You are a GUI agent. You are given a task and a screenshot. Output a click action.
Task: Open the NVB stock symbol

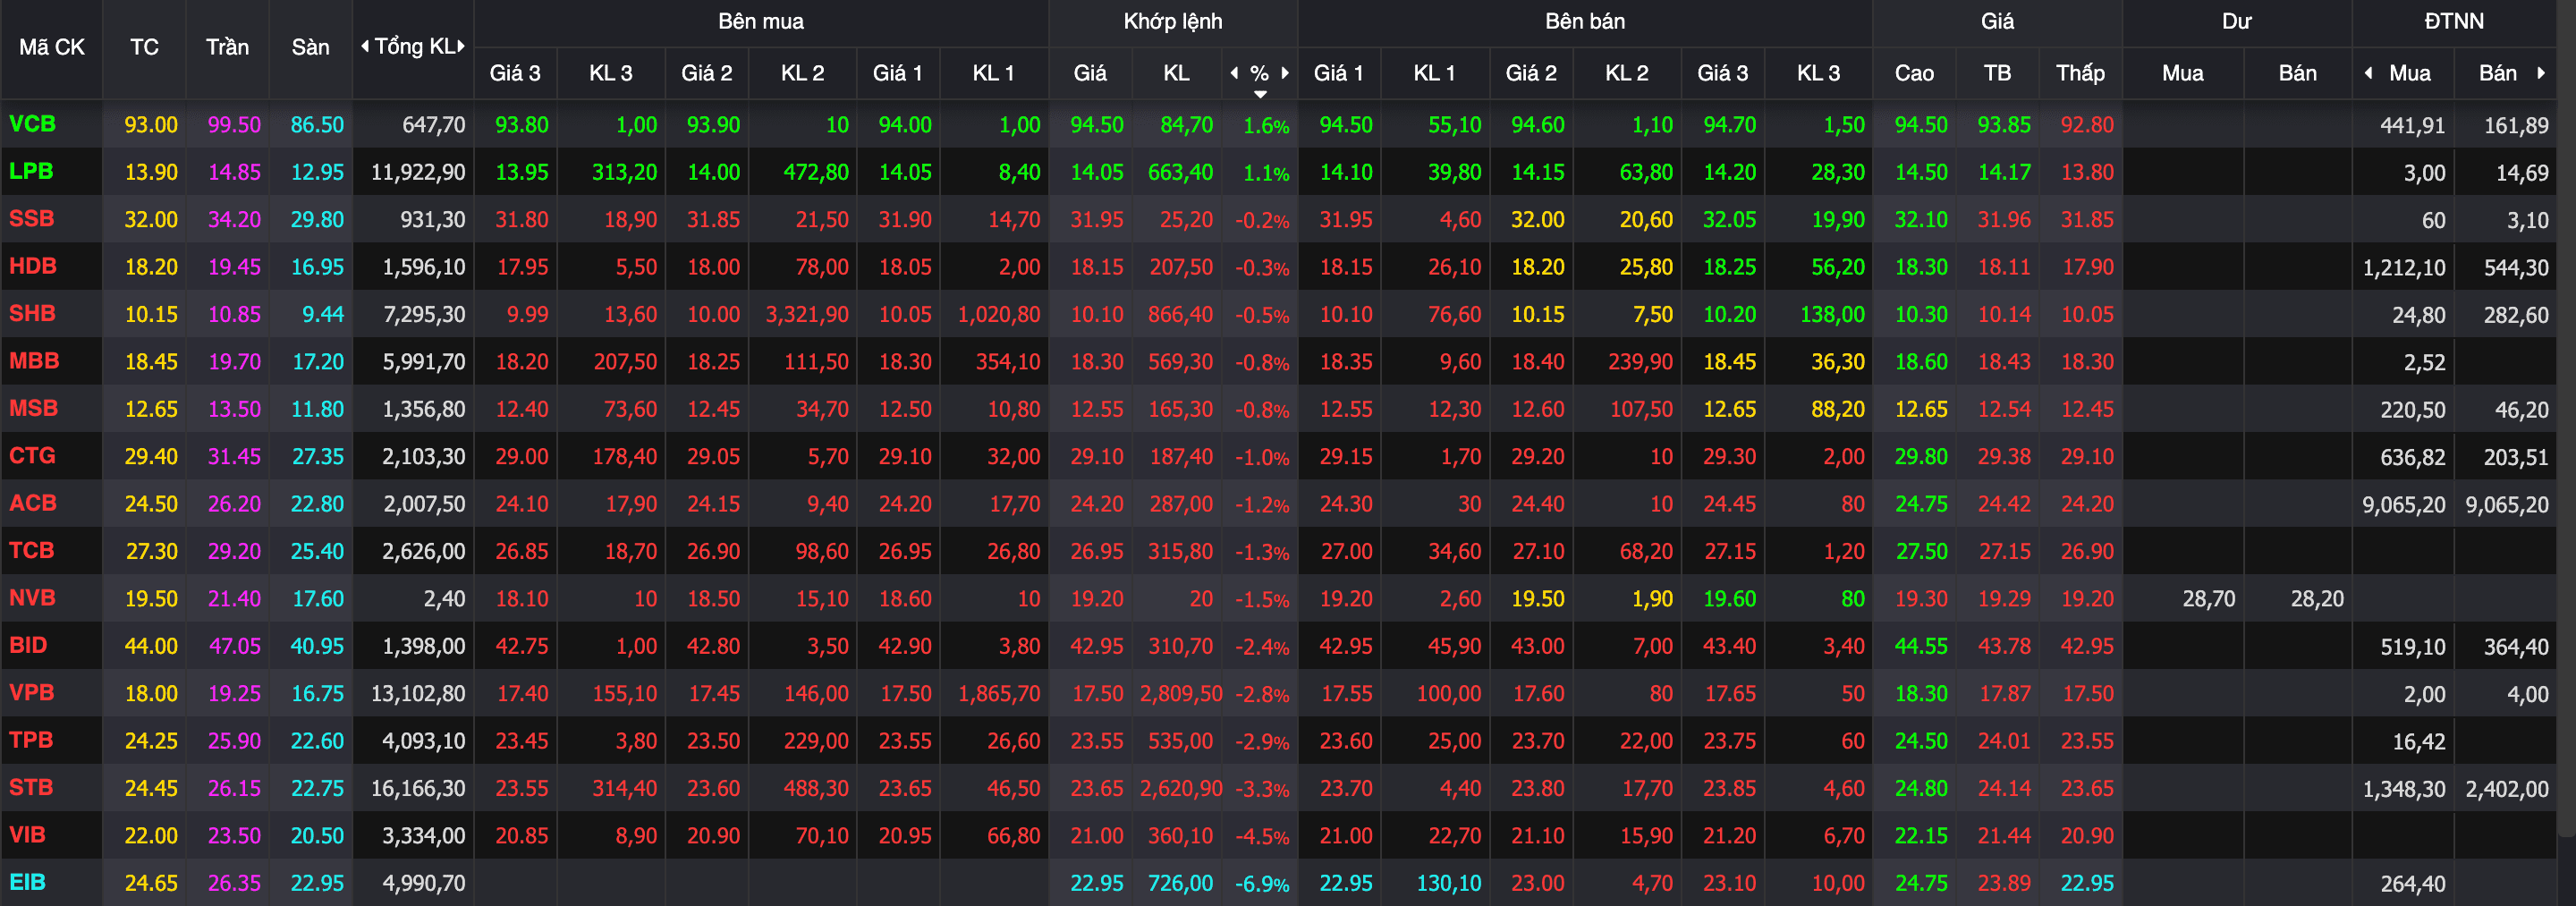(32, 597)
